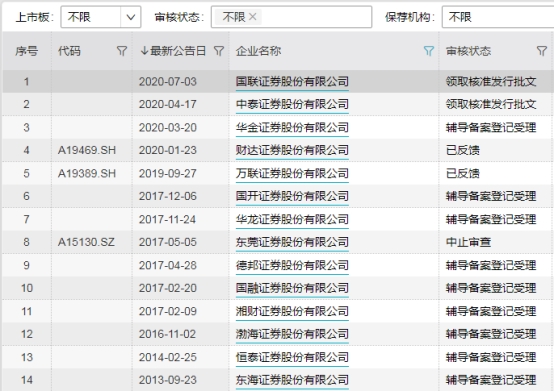Select date cell 2013-09-23
Viewport: 554px width, 392px height.
(167, 380)
